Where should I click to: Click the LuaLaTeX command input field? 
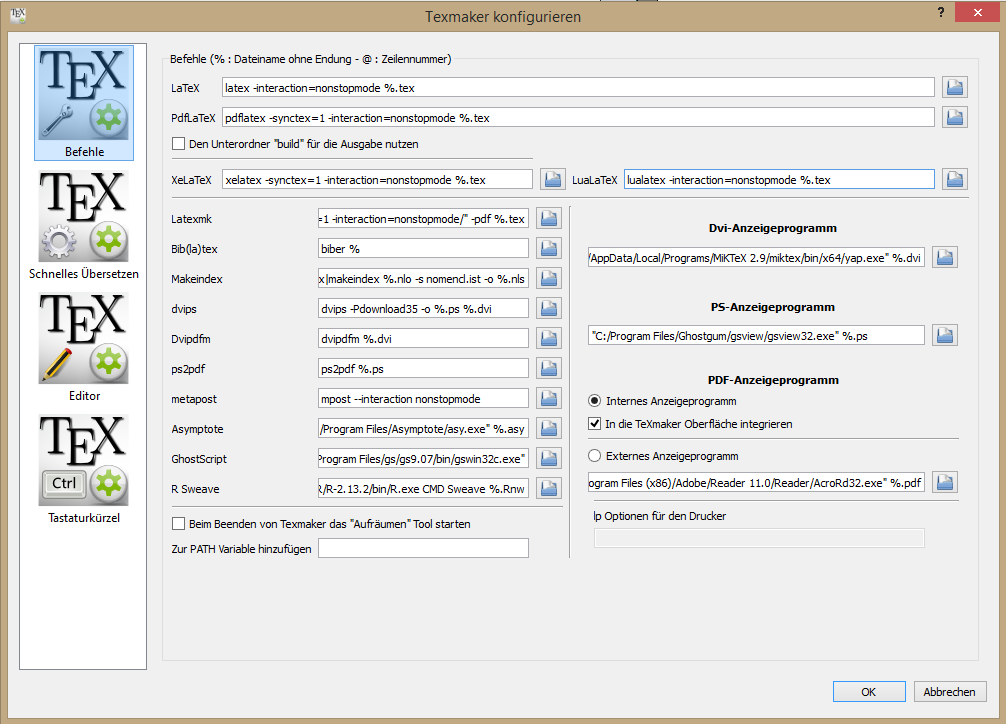pyautogui.click(x=779, y=180)
